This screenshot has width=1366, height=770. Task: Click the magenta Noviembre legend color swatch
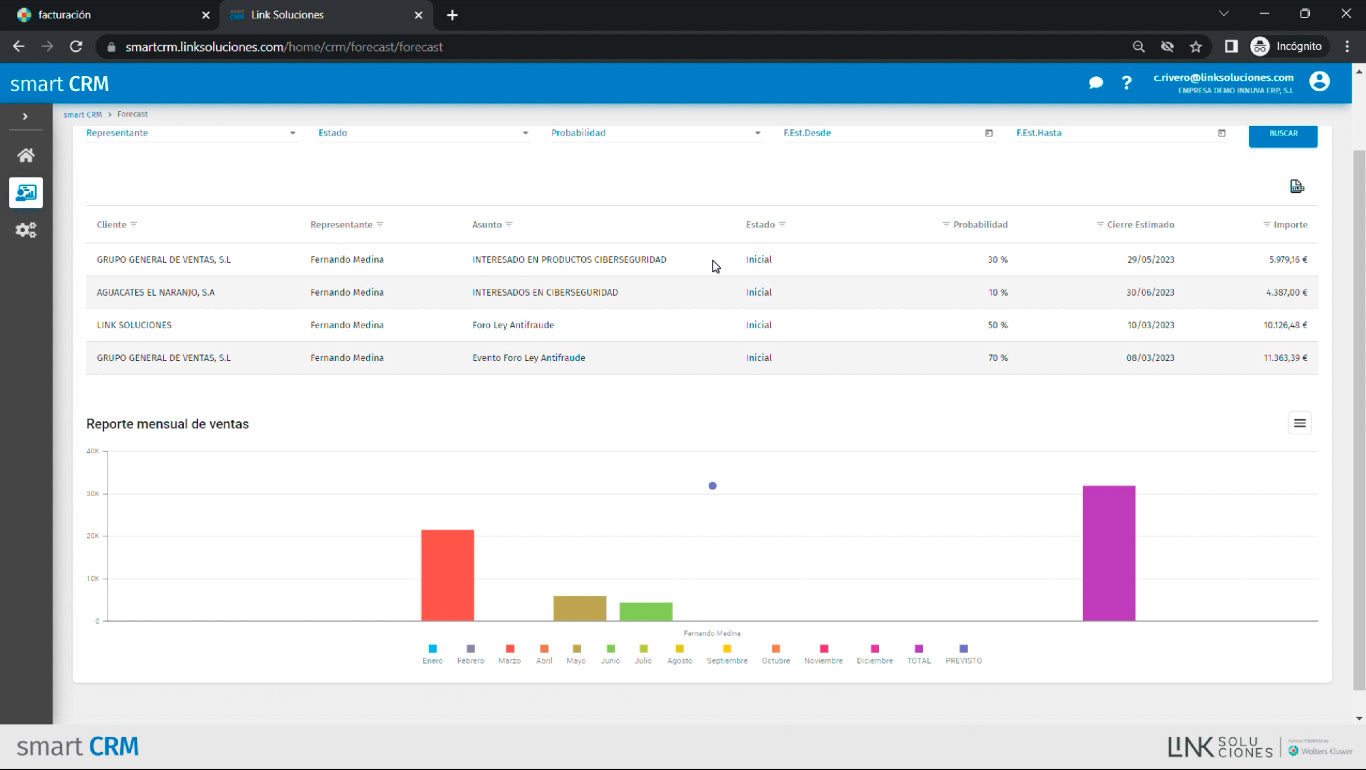[x=823, y=649]
